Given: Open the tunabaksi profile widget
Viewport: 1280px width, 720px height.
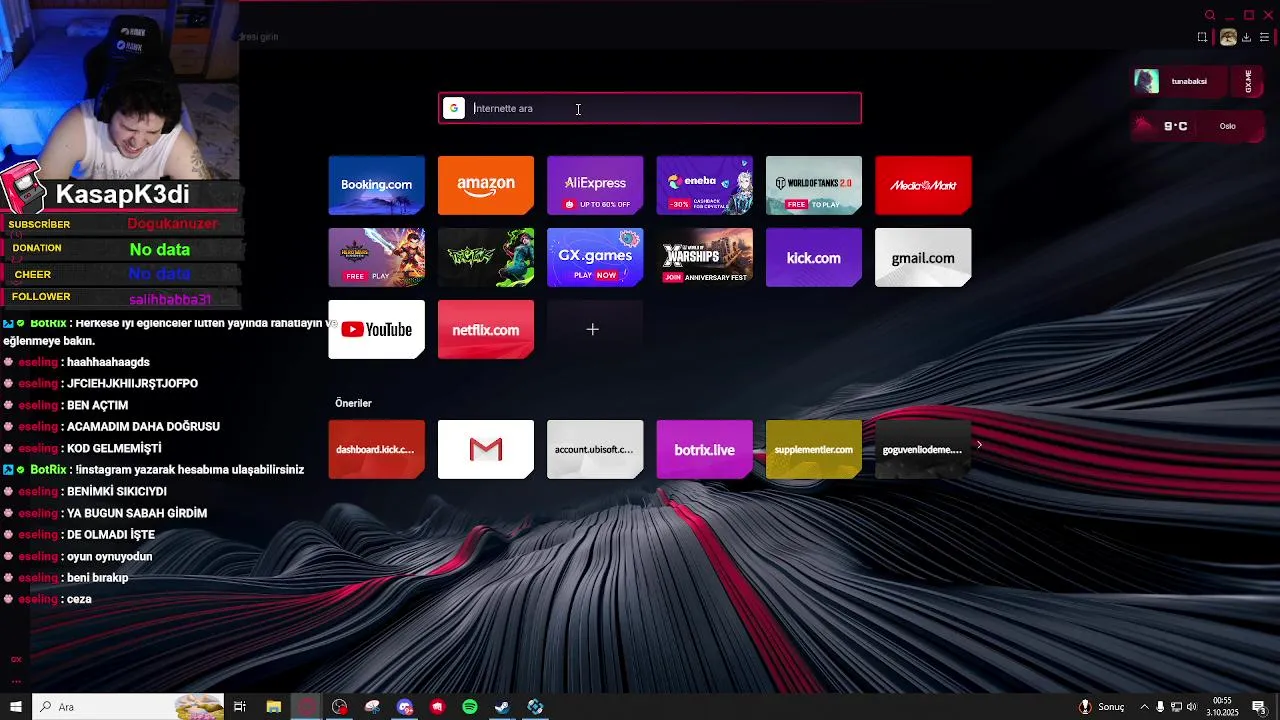Looking at the screenshot, I should [x=1181, y=81].
